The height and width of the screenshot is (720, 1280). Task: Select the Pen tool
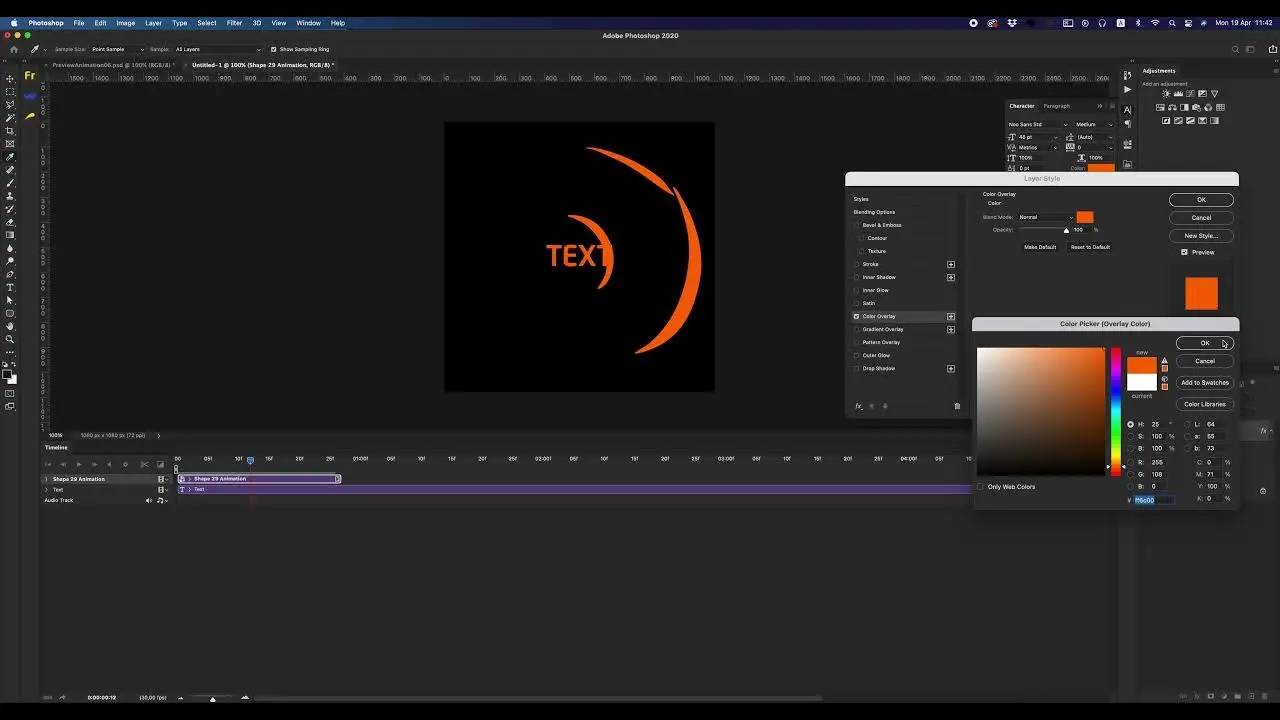(10, 274)
